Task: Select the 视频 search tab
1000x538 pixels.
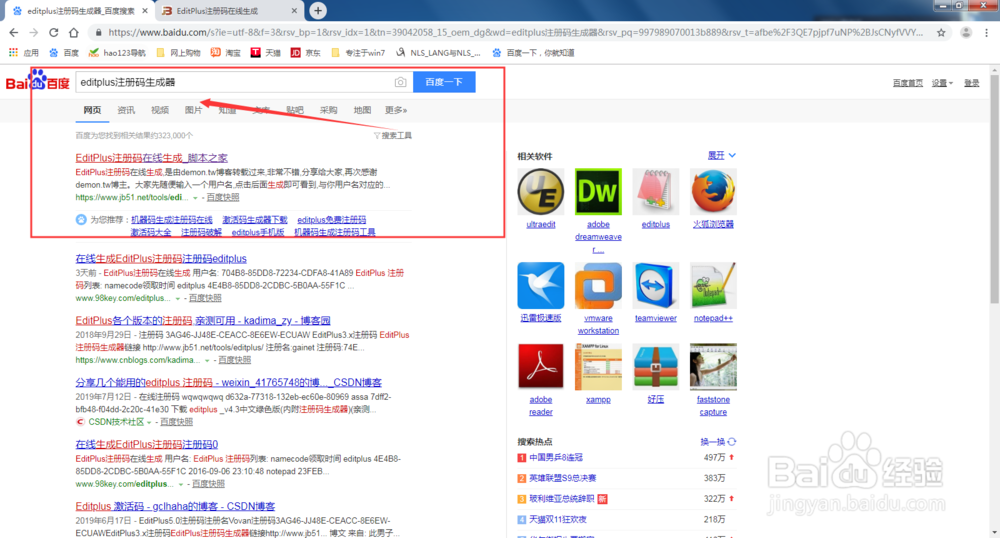Action: (160, 110)
